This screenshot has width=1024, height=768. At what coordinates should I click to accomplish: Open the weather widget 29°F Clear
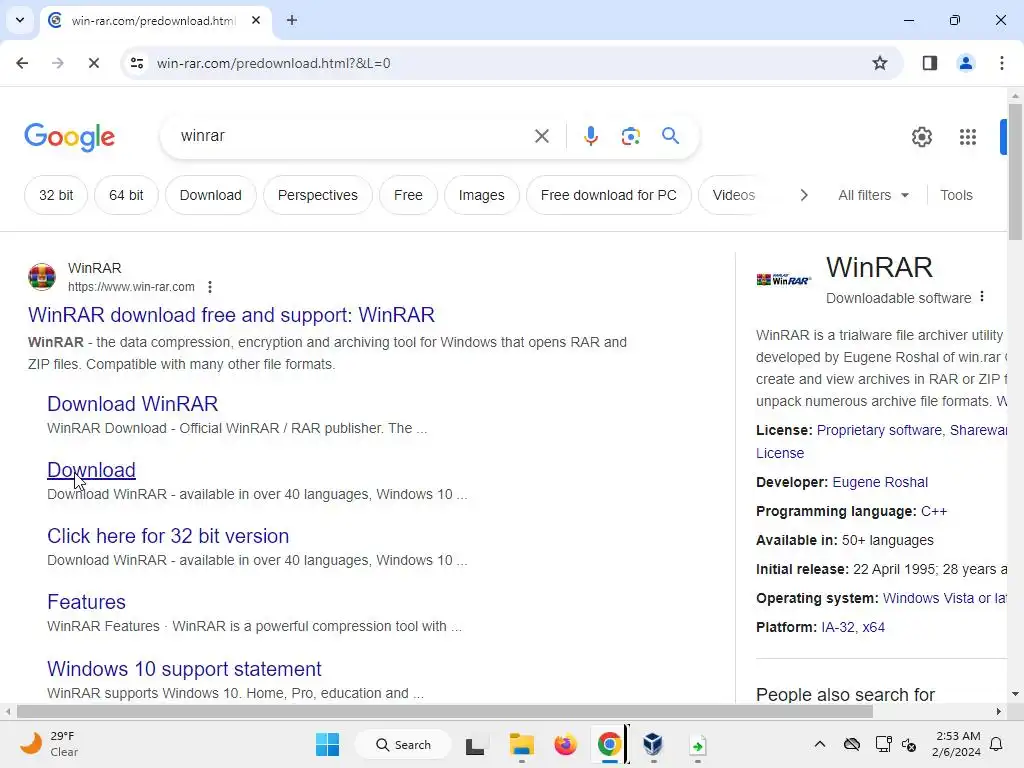coord(49,744)
